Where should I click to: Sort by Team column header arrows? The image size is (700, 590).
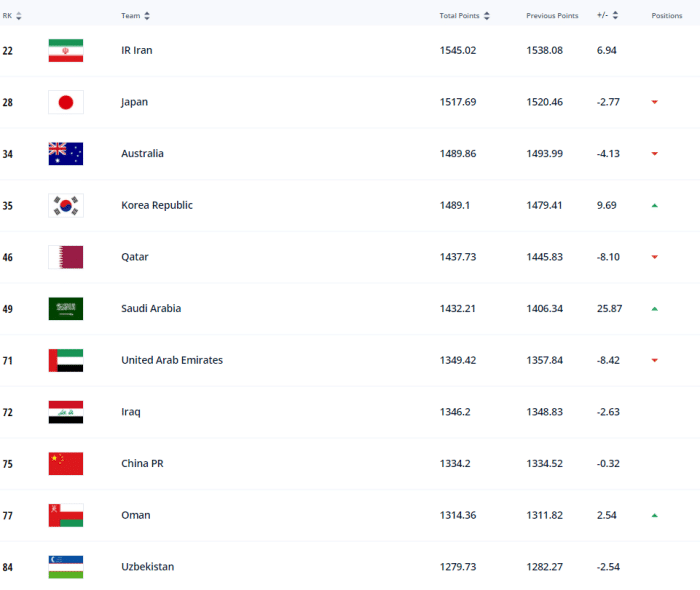point(147,16)
